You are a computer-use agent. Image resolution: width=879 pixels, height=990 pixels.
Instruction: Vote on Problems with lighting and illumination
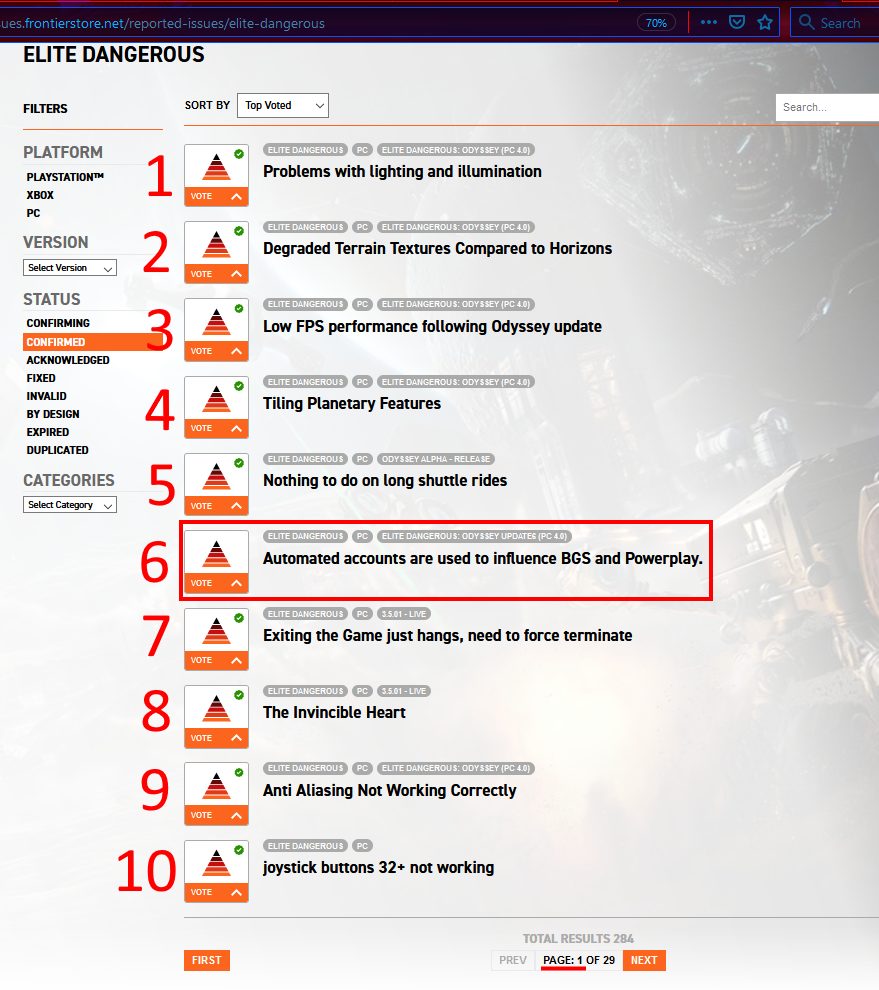pos(217,196)
